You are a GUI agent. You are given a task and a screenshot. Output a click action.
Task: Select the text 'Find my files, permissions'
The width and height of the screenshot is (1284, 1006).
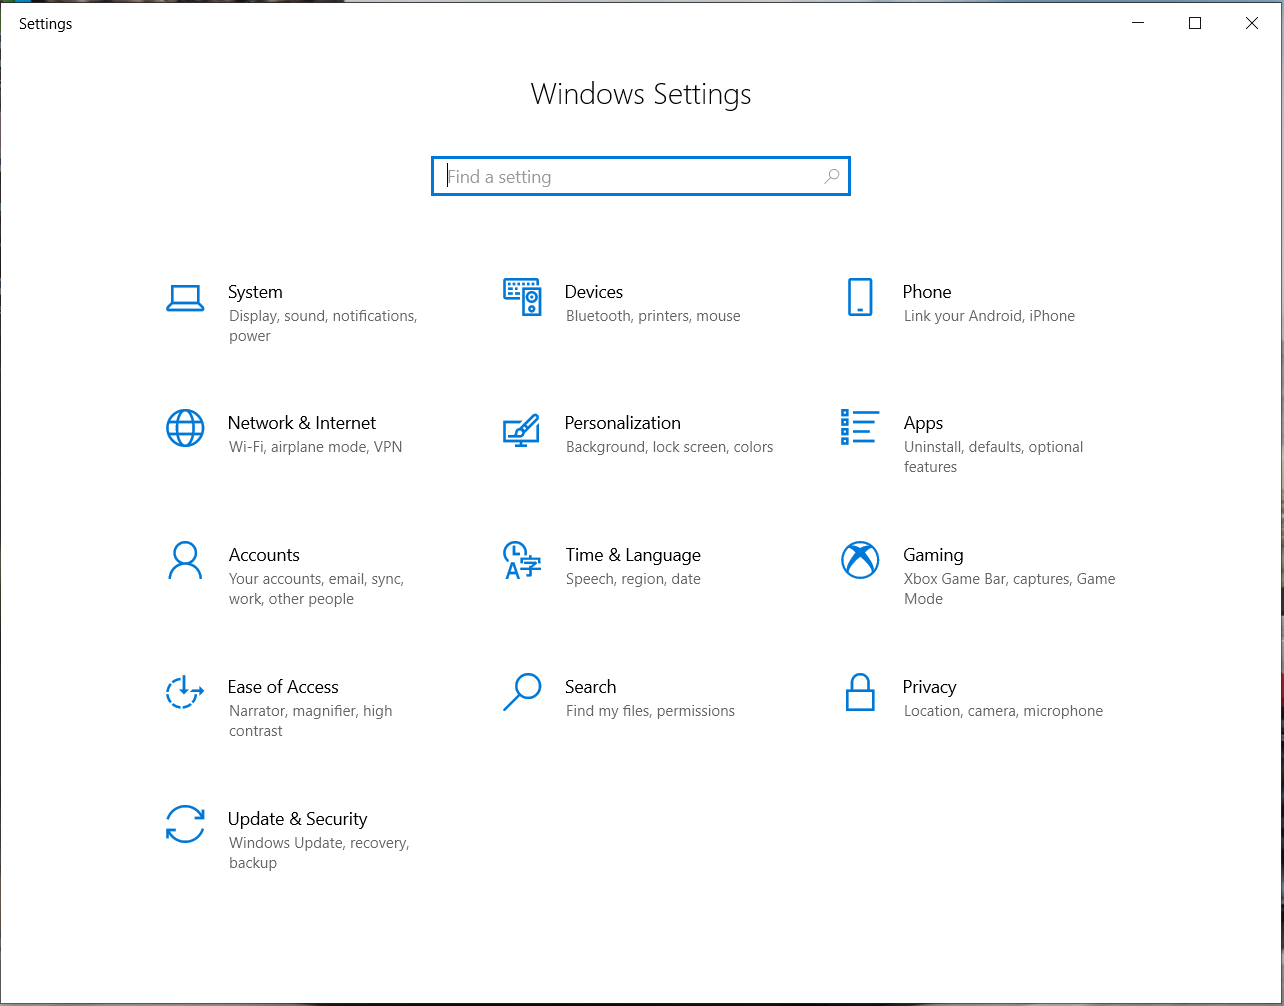(650, 711)
